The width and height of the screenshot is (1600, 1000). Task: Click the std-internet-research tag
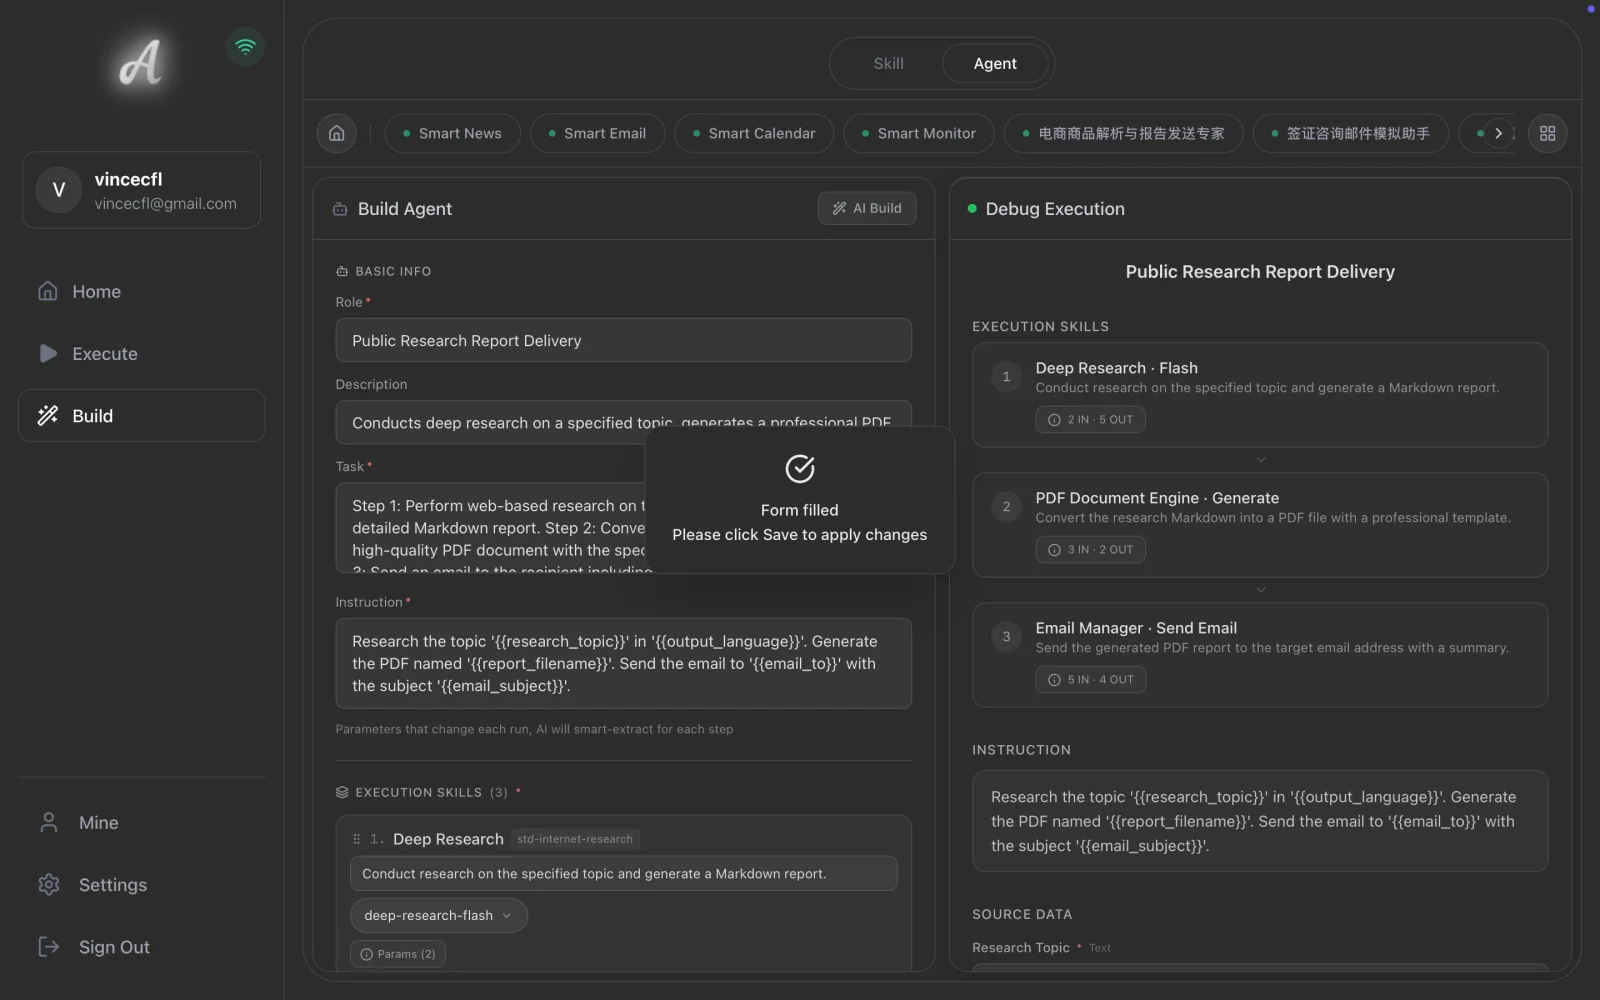575,839
